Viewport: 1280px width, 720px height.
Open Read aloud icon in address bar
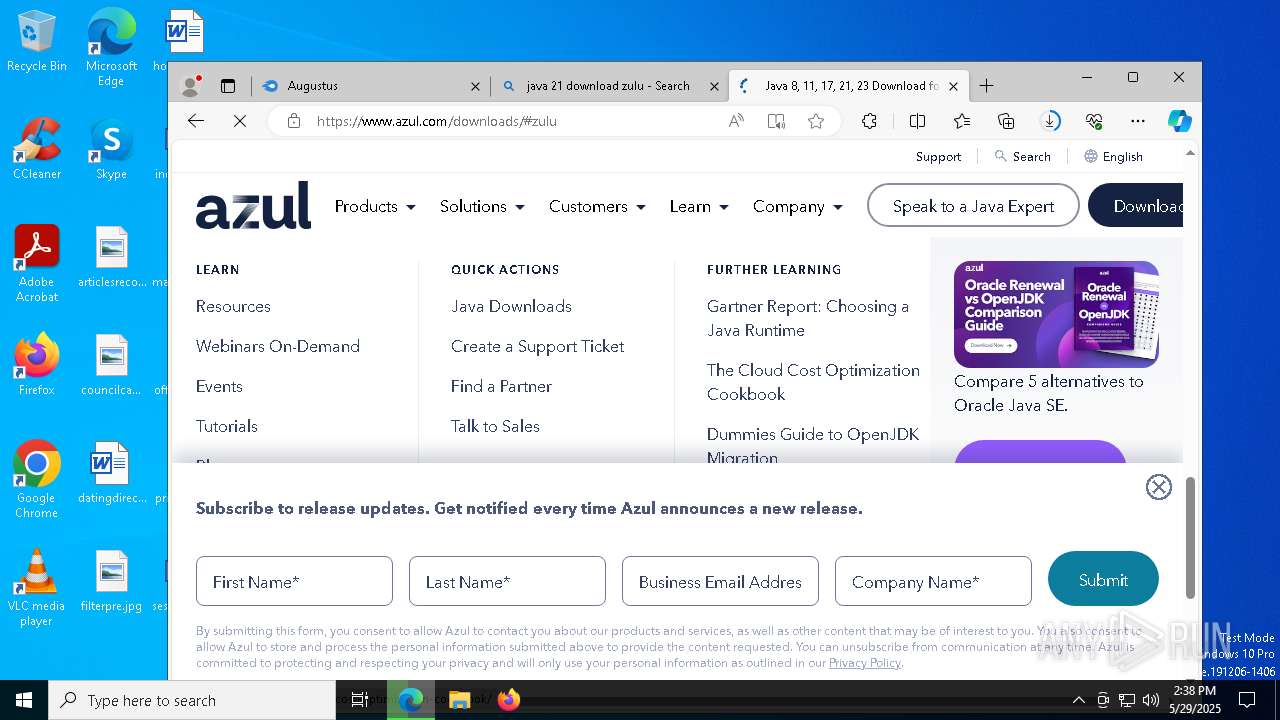click(736, 121)
